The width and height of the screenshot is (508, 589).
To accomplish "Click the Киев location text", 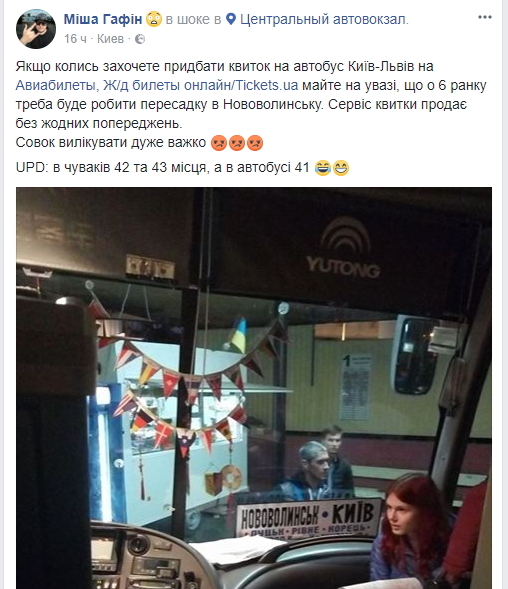I will [110, 39].
